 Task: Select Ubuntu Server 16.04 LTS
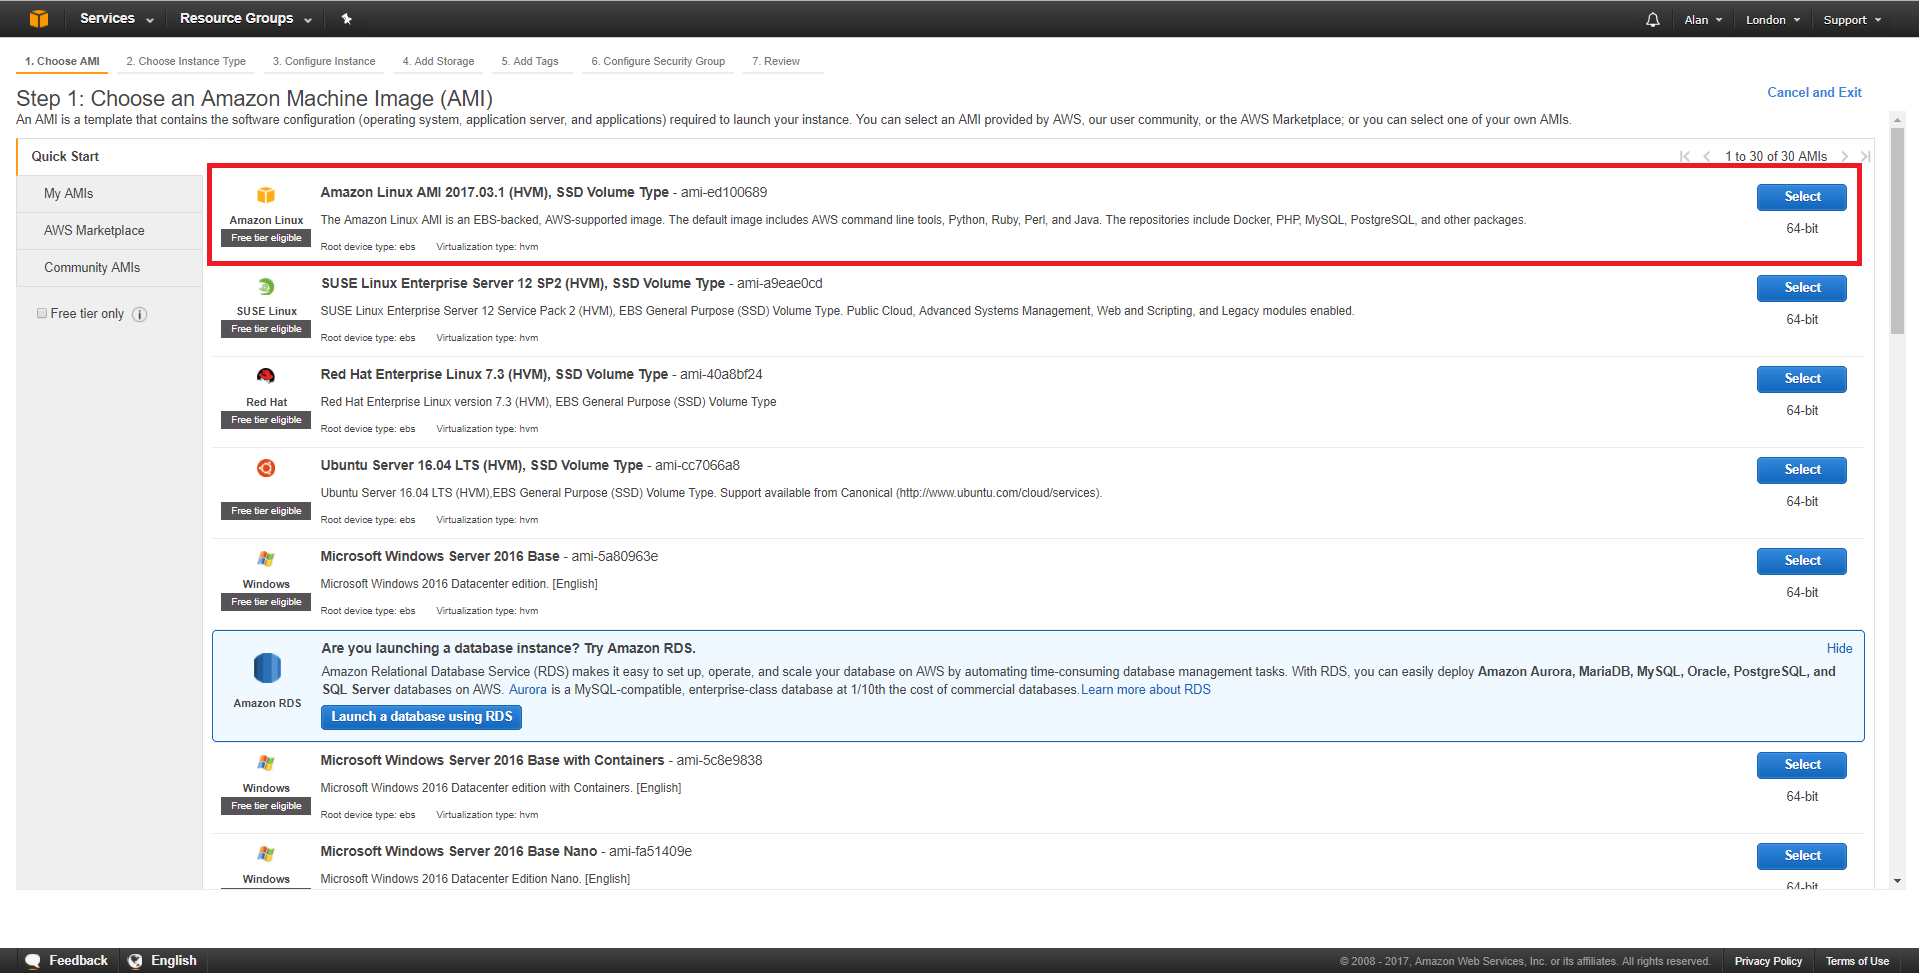[1801, 470]
